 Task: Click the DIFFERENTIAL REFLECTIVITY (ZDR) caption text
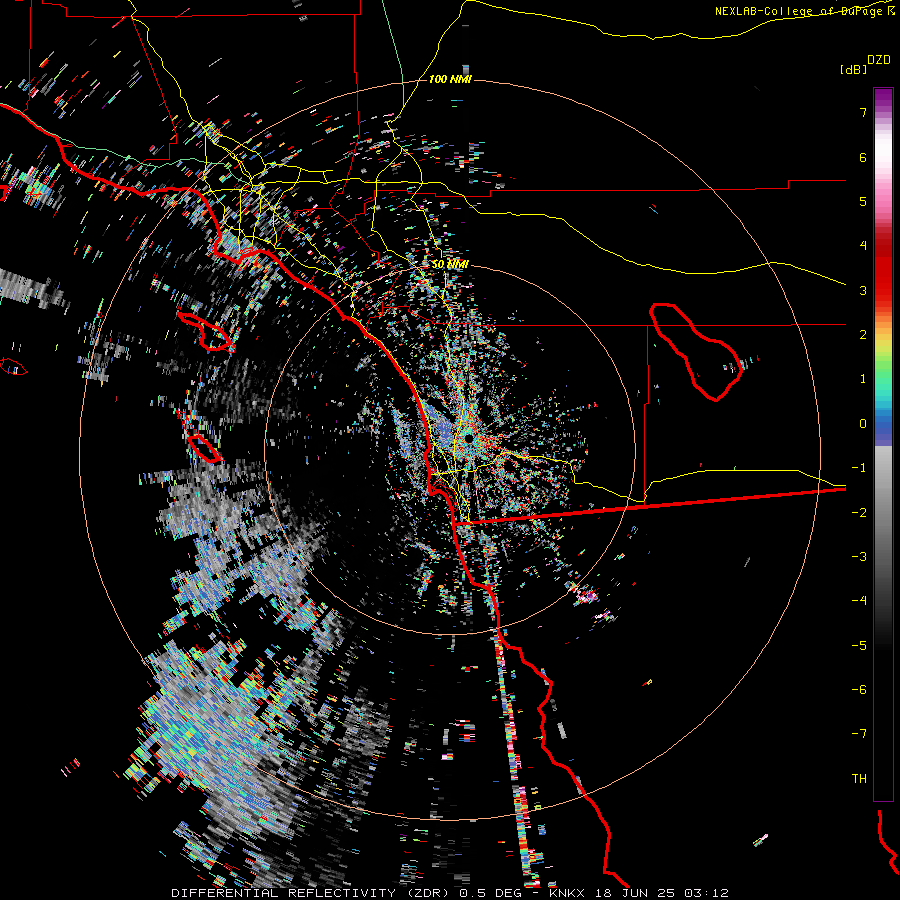pos(311,893)
